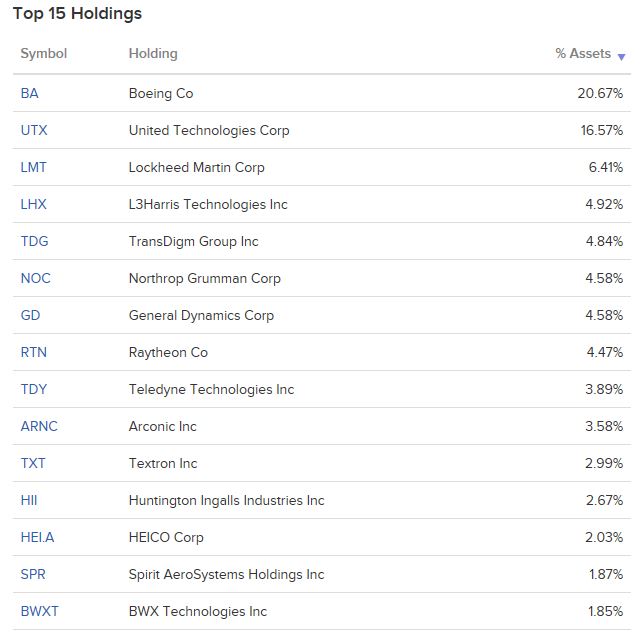This screenshot has height=633, width=640.
Task: Open the BA ticker symbol link
Action: tap(29, 93)
